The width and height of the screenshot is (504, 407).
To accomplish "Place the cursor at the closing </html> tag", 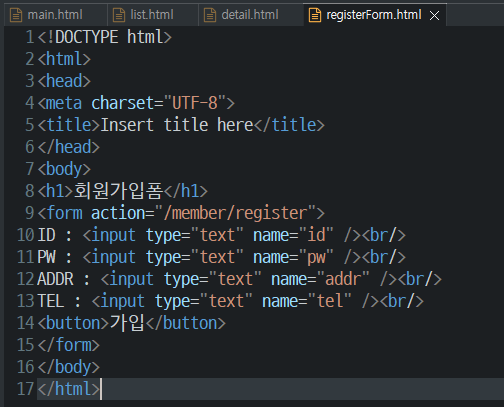I will tap(69, 389).
